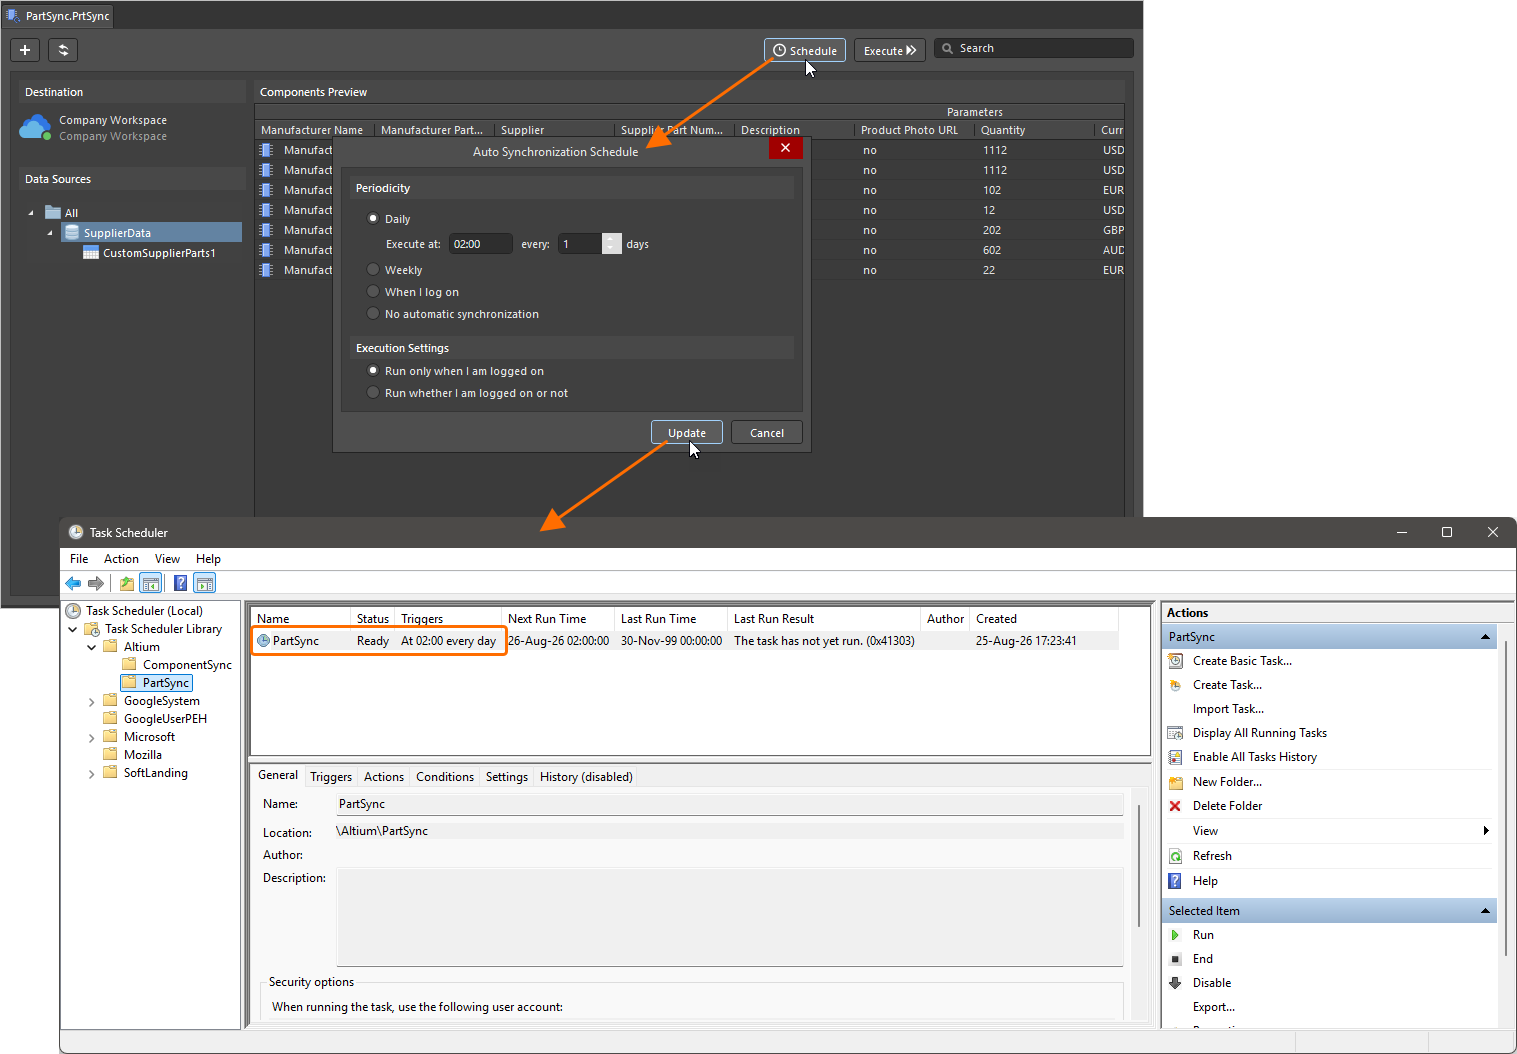This screenshot has height=1054, width=1517.
Task: Collapse the PartSync section in Actions pane
Action: 1485,637
